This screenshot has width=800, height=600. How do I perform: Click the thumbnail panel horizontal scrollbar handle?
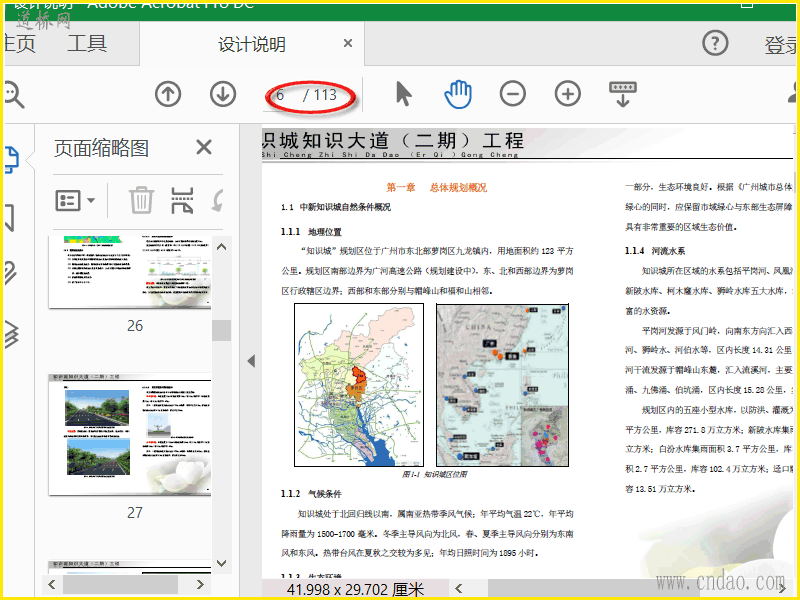click(120, 584)
